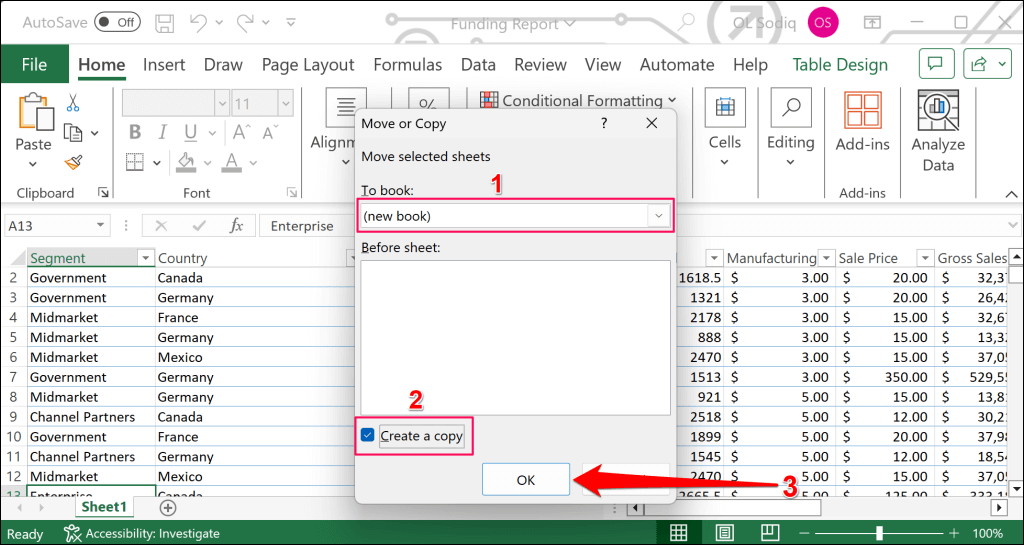The width and height of the screenshot is (1024, 545).
Task: Click the Format Painter brush icon
Action: point(73,162)
